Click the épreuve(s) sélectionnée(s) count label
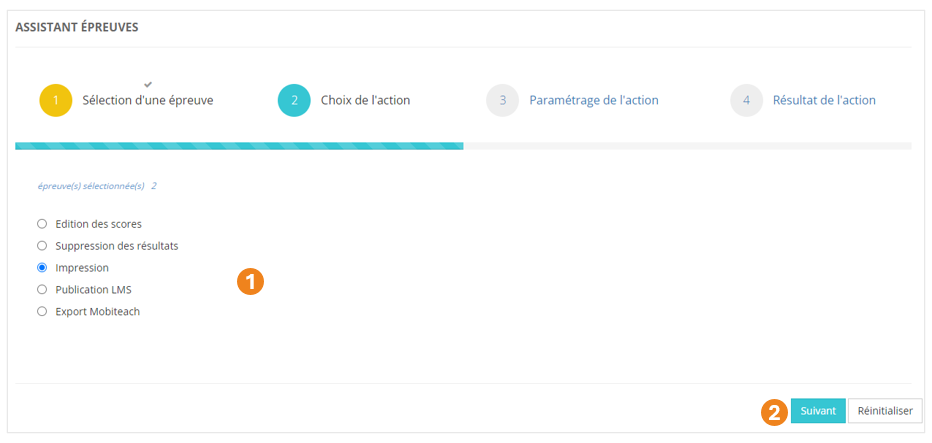Screen dimensions: 932x443 [97, 186]
